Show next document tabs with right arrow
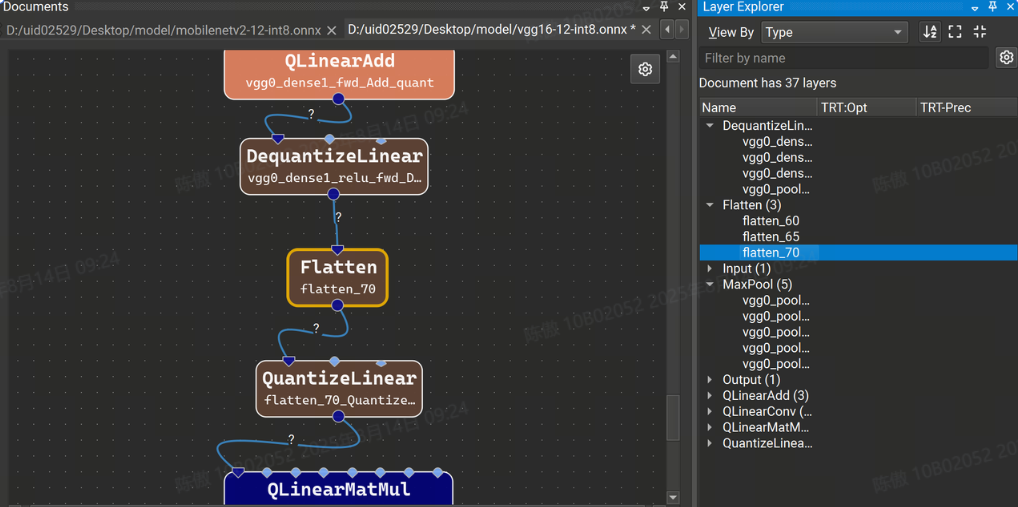The height and width of the screenshot is (507, 1018). 681,30
